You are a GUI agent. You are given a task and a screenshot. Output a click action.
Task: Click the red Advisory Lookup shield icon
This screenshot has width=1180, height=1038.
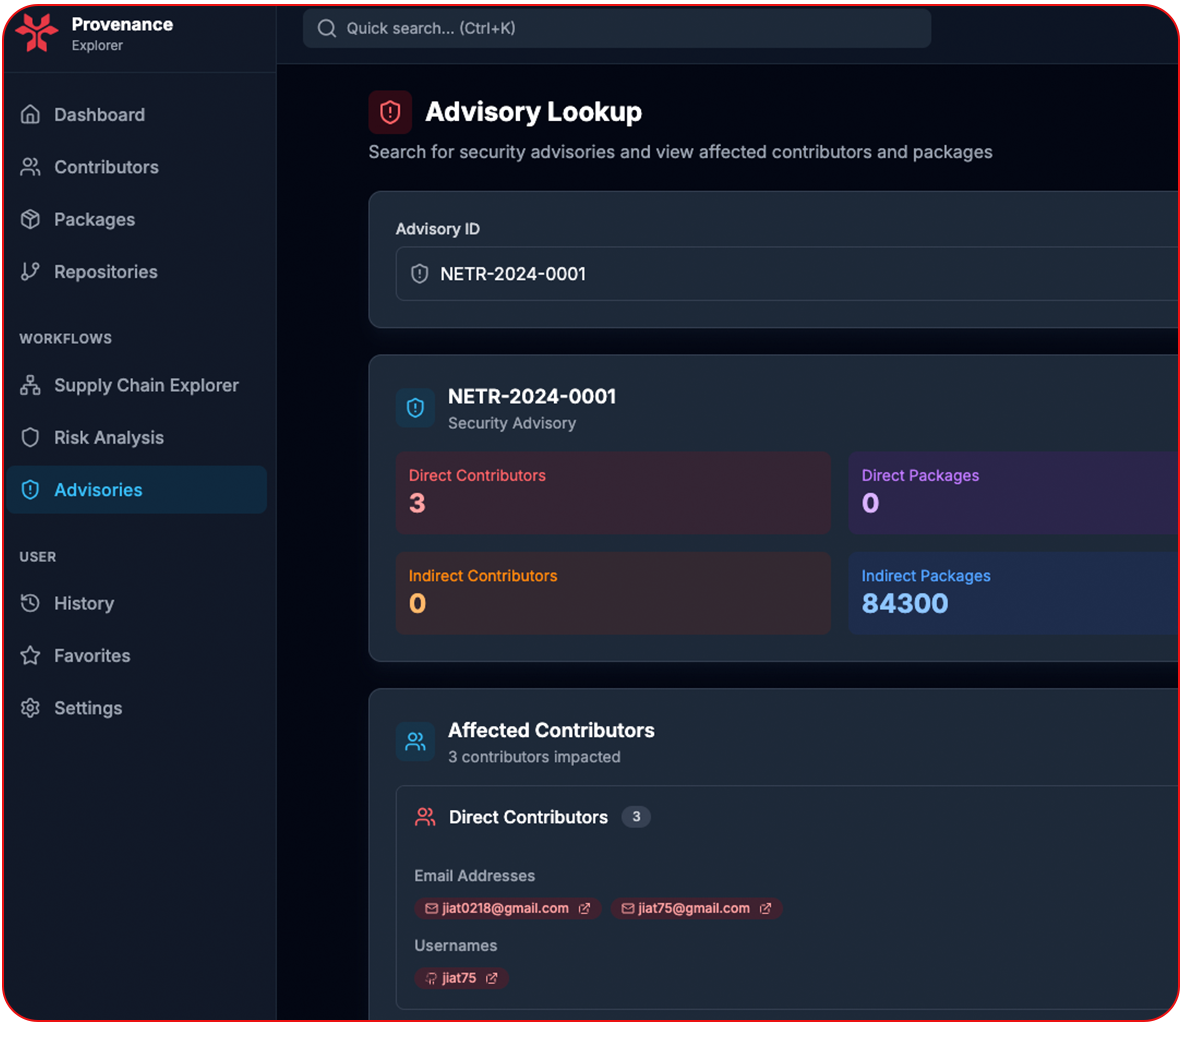pos(390,112)
